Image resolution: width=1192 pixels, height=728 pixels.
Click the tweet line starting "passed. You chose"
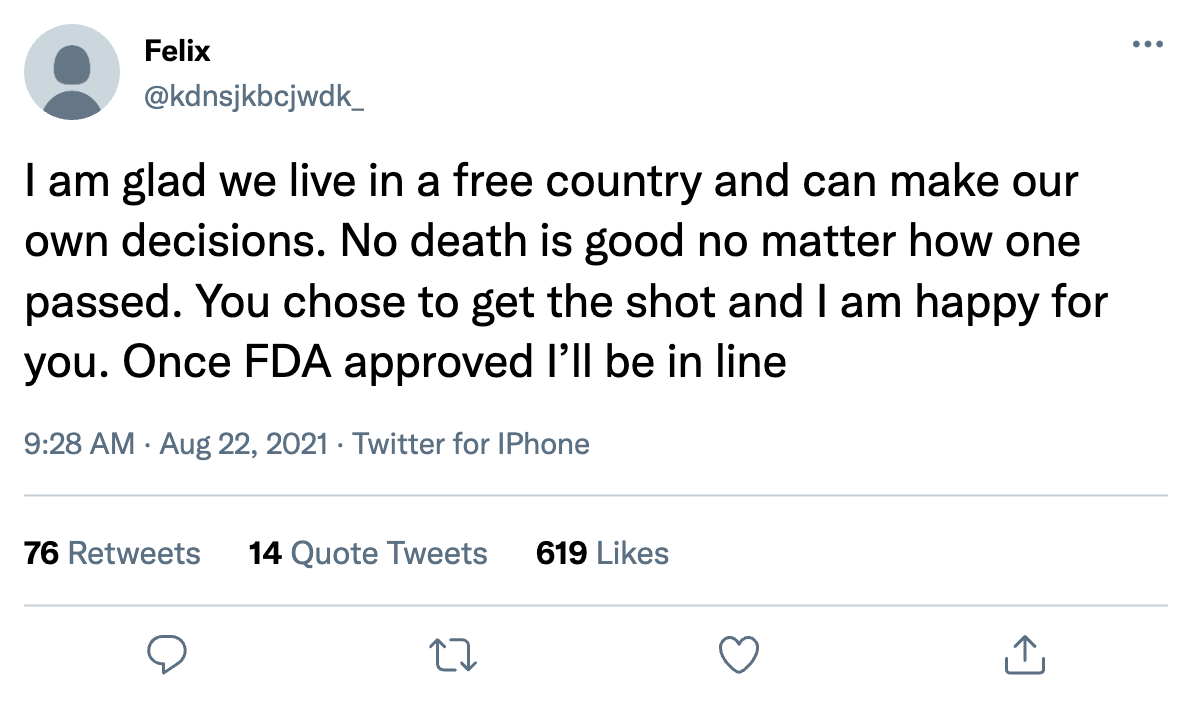pos(565,301)
